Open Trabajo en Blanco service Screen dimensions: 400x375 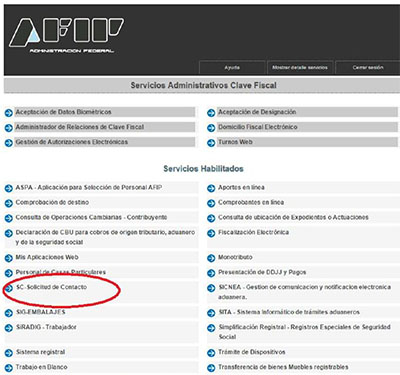(42, 367)
